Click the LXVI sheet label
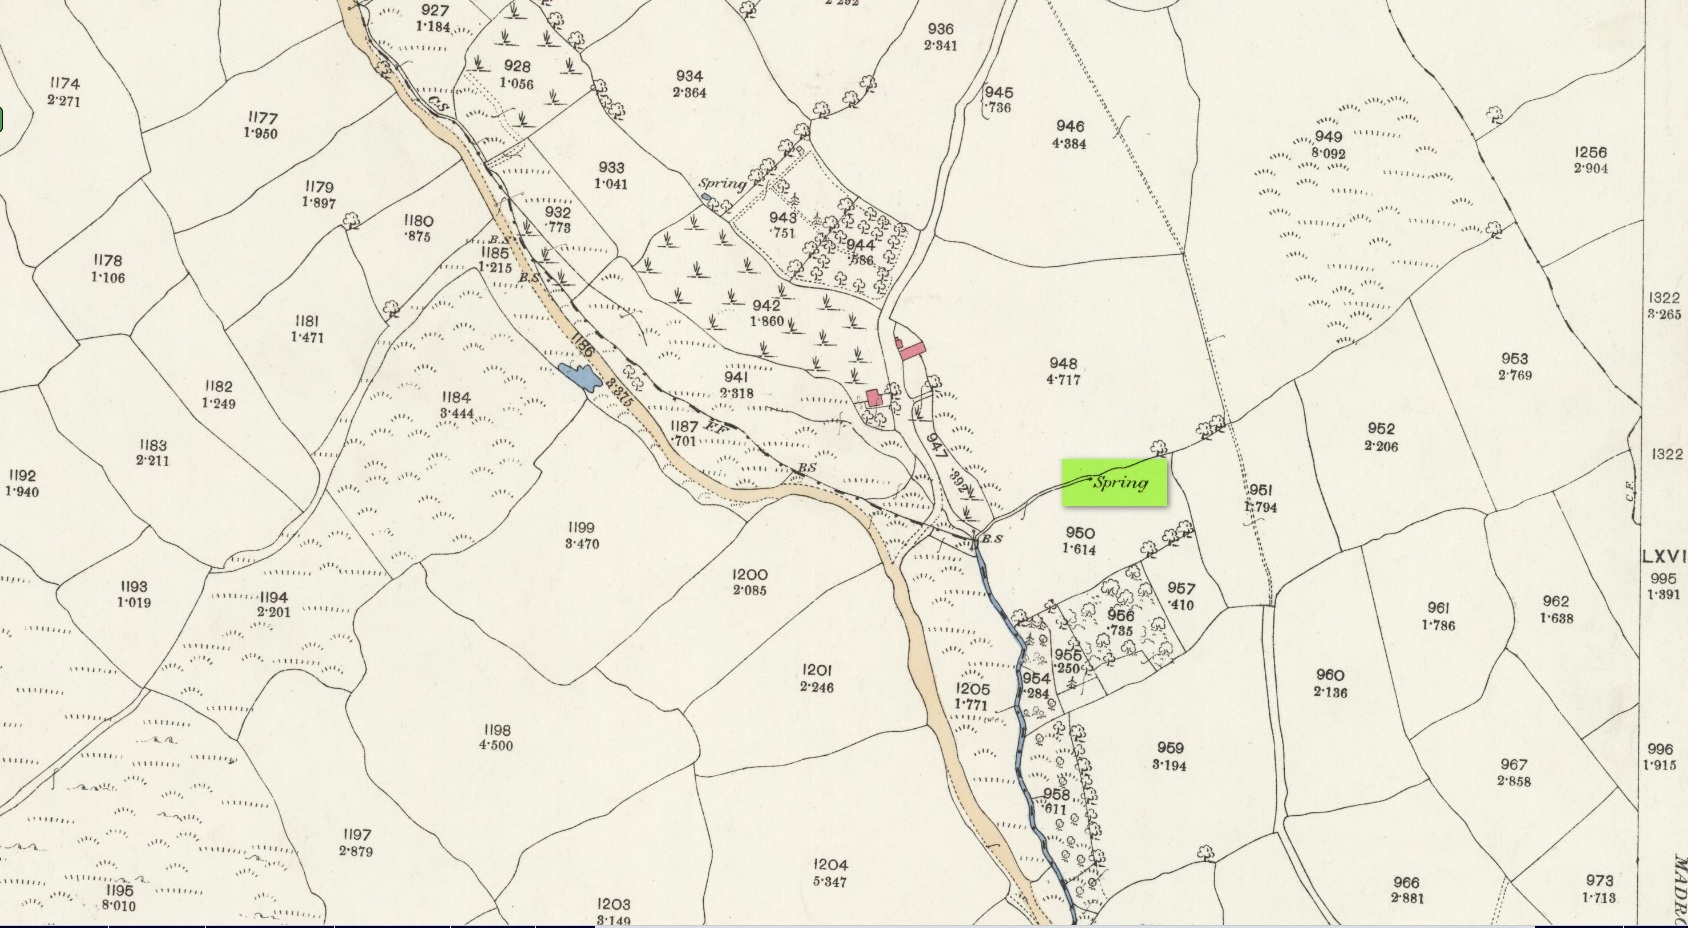 point(1665,557)
